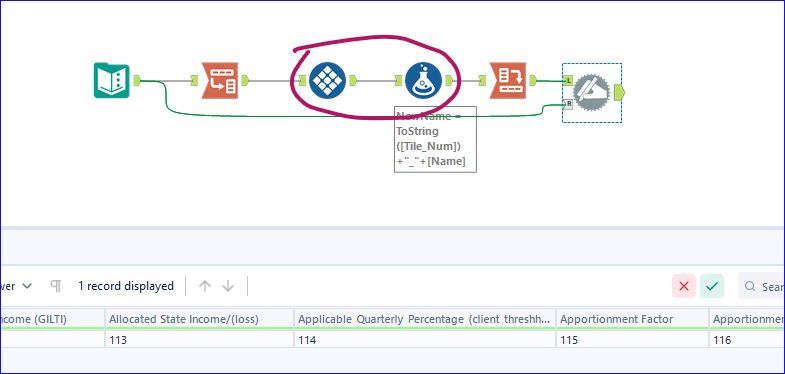Click the green checkmark apply button
This screenshot has width=785, height=374.
point(712,286)
